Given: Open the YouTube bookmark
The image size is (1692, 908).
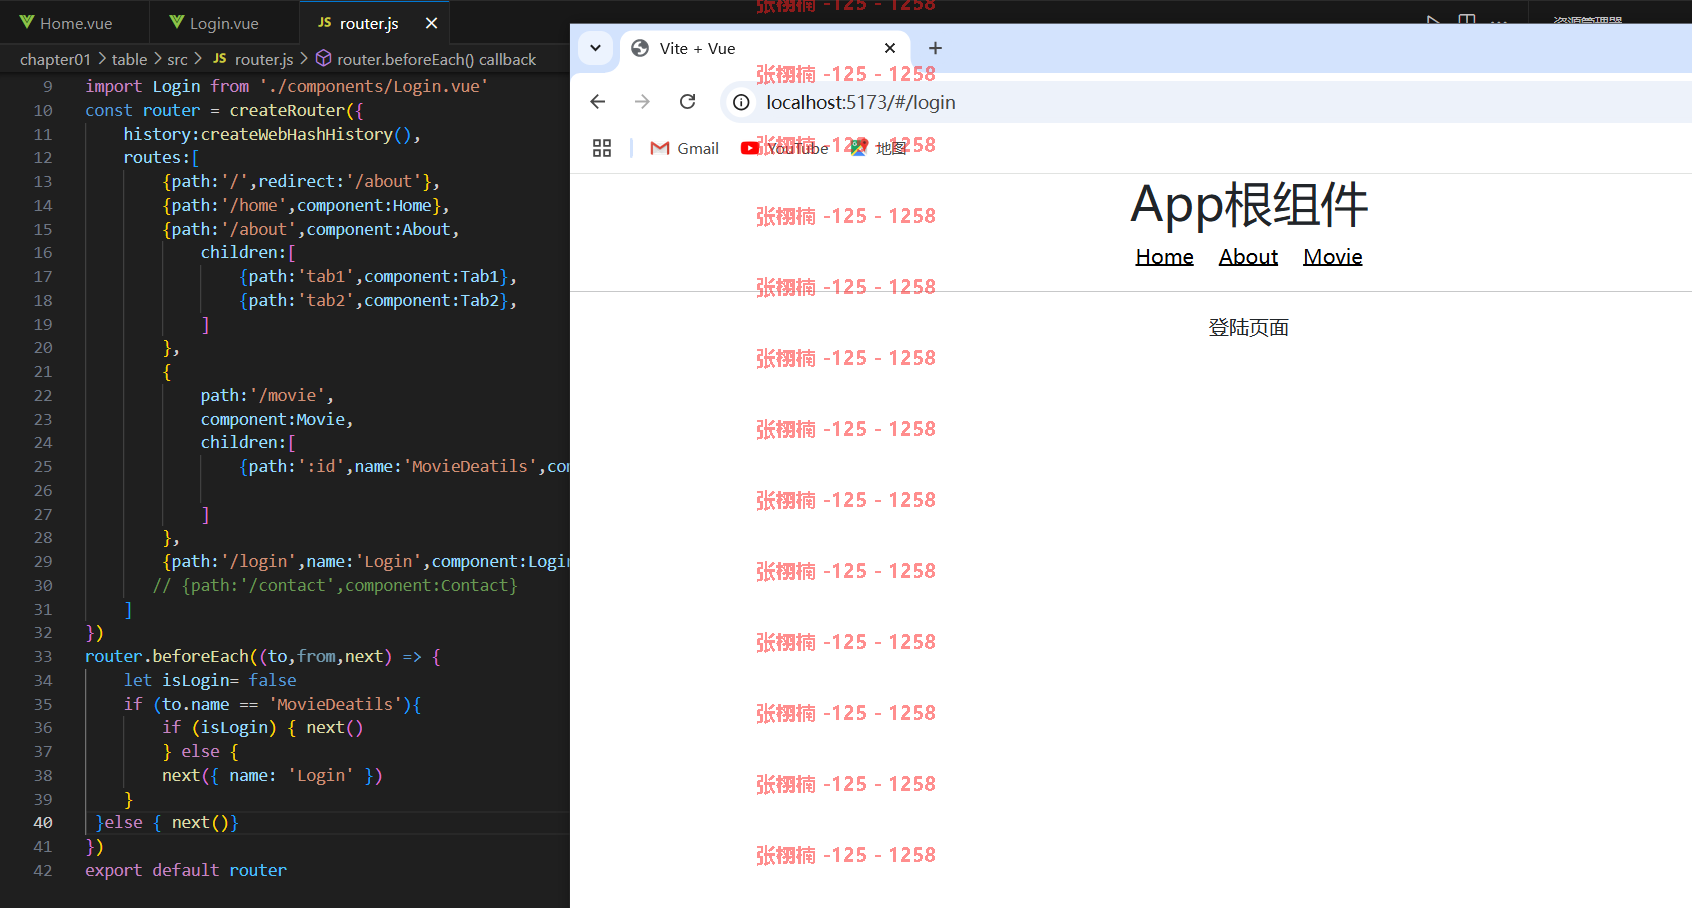Looking at the screenshot, I should point(785,148).
